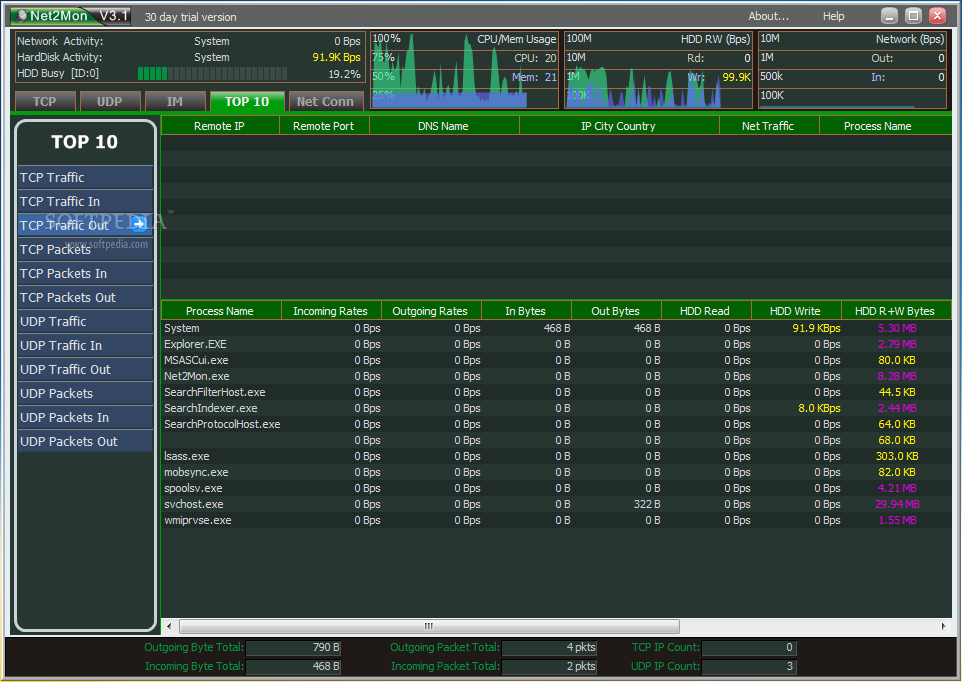Click the scrollbar right arrow
This screenshot has height=682, width=962.
pyautogui.click(x=943, y=626)
